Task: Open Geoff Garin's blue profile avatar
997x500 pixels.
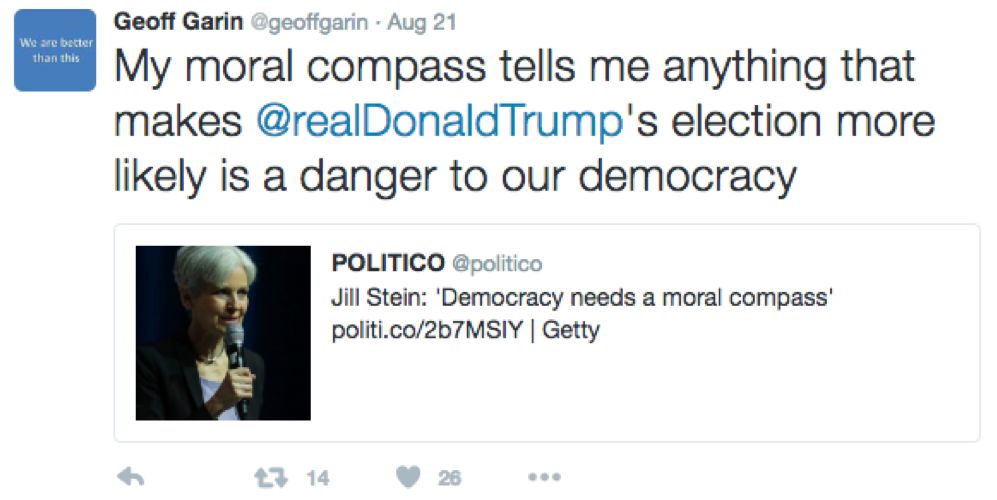Action: coord(55,50)
